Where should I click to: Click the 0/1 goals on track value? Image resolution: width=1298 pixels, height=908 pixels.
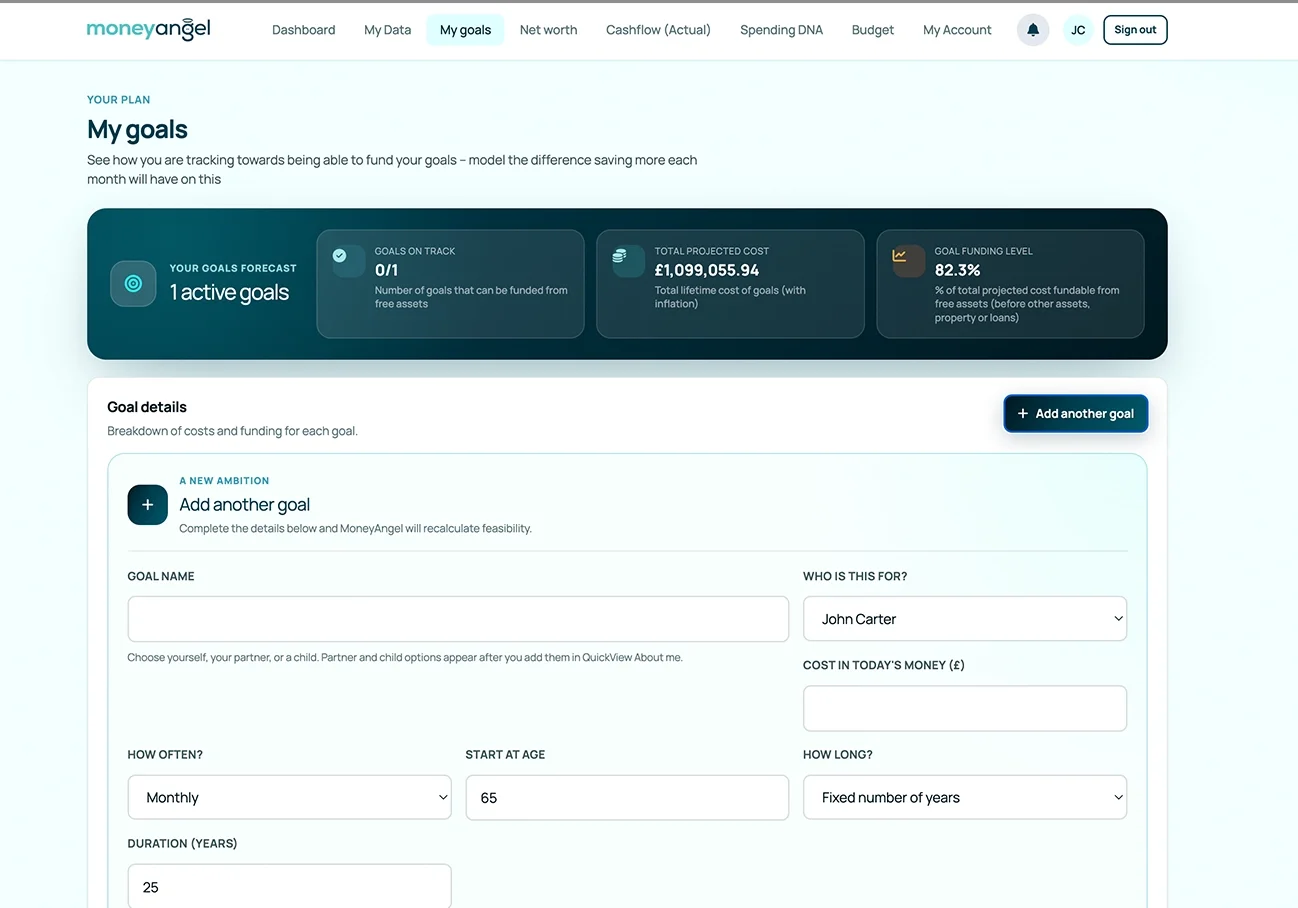pos(387,270)
